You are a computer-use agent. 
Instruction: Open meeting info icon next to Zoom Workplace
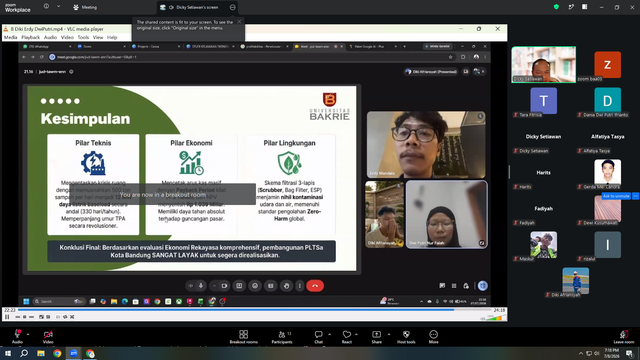46,7
